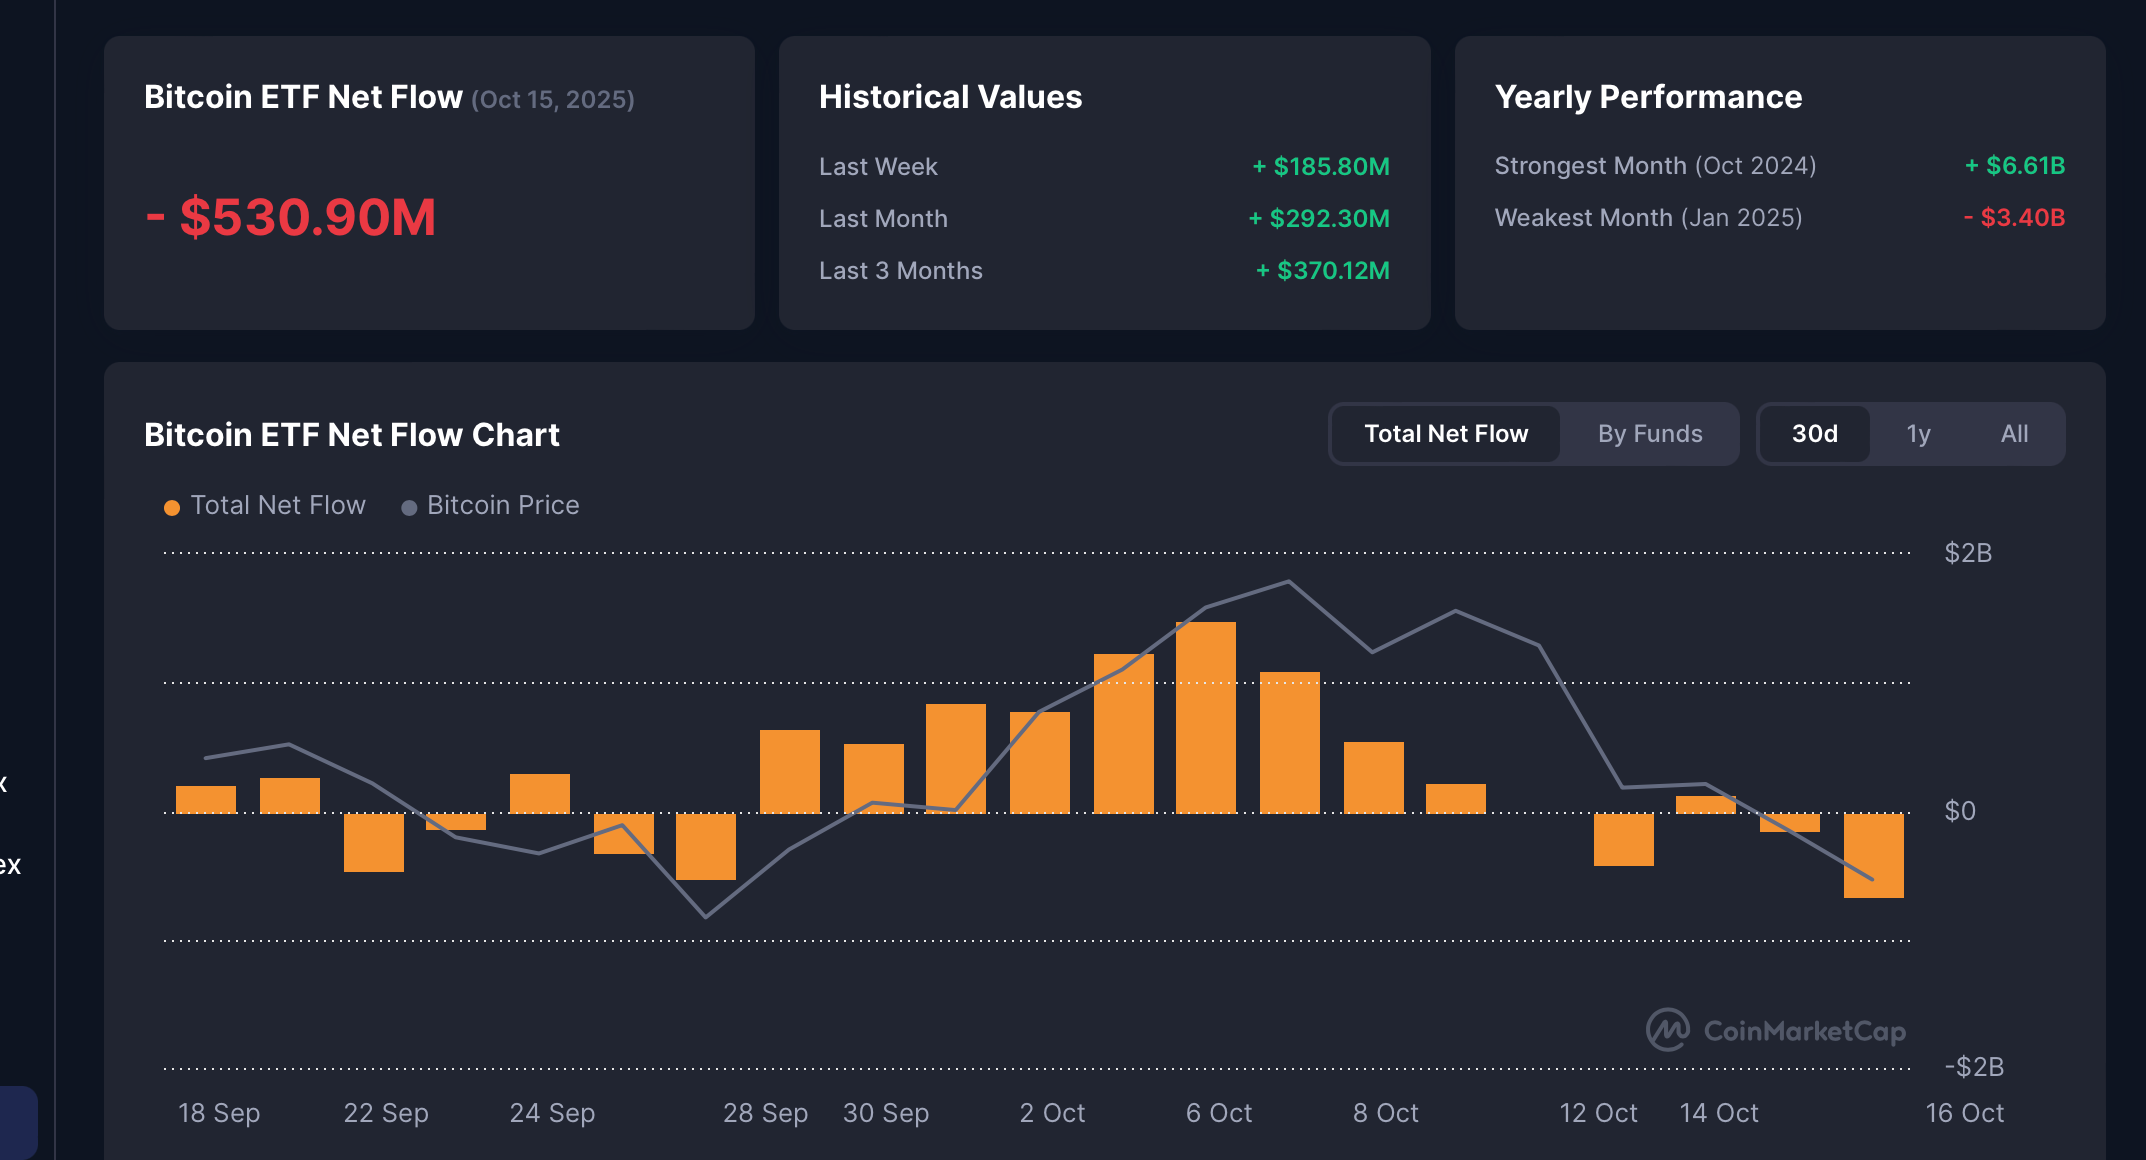Click the tallest bar at 6 Oct
This screenshot has width=2146, height=1160.
click(1206, 716)
